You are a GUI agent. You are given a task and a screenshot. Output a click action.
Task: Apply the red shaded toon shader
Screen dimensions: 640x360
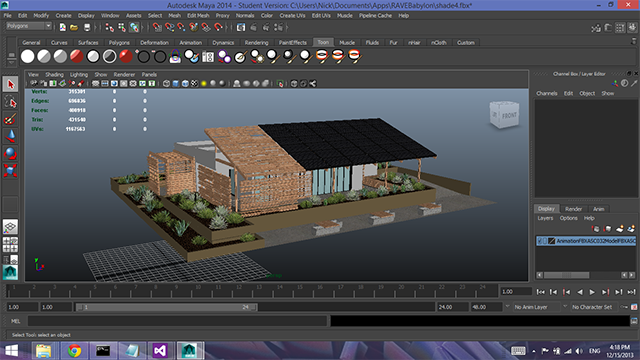pyautogui.click(x=76, y=56)
